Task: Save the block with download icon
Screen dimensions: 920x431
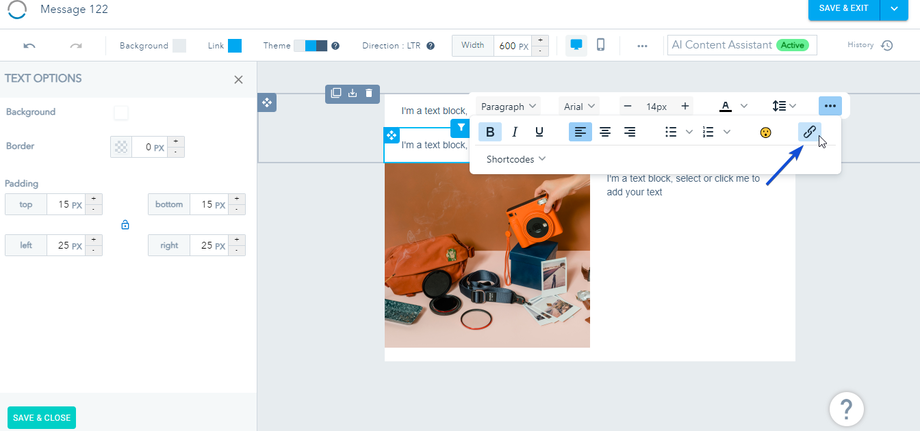Action: point(353,93)
